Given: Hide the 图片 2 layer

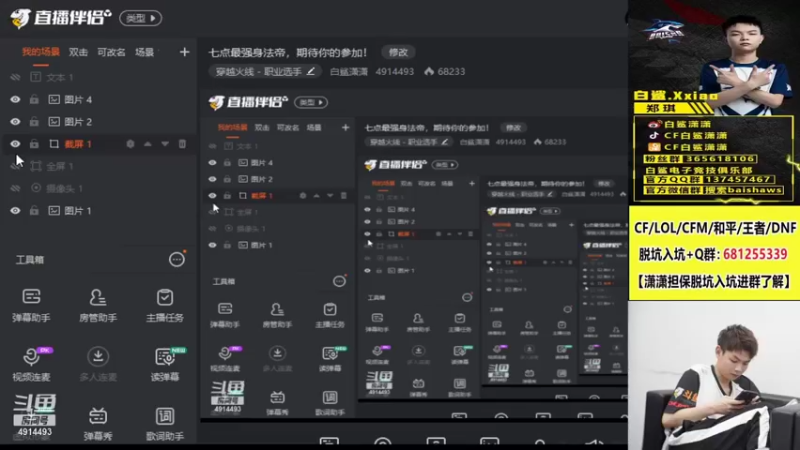Looking at the screenshot, I should [15, 121].
